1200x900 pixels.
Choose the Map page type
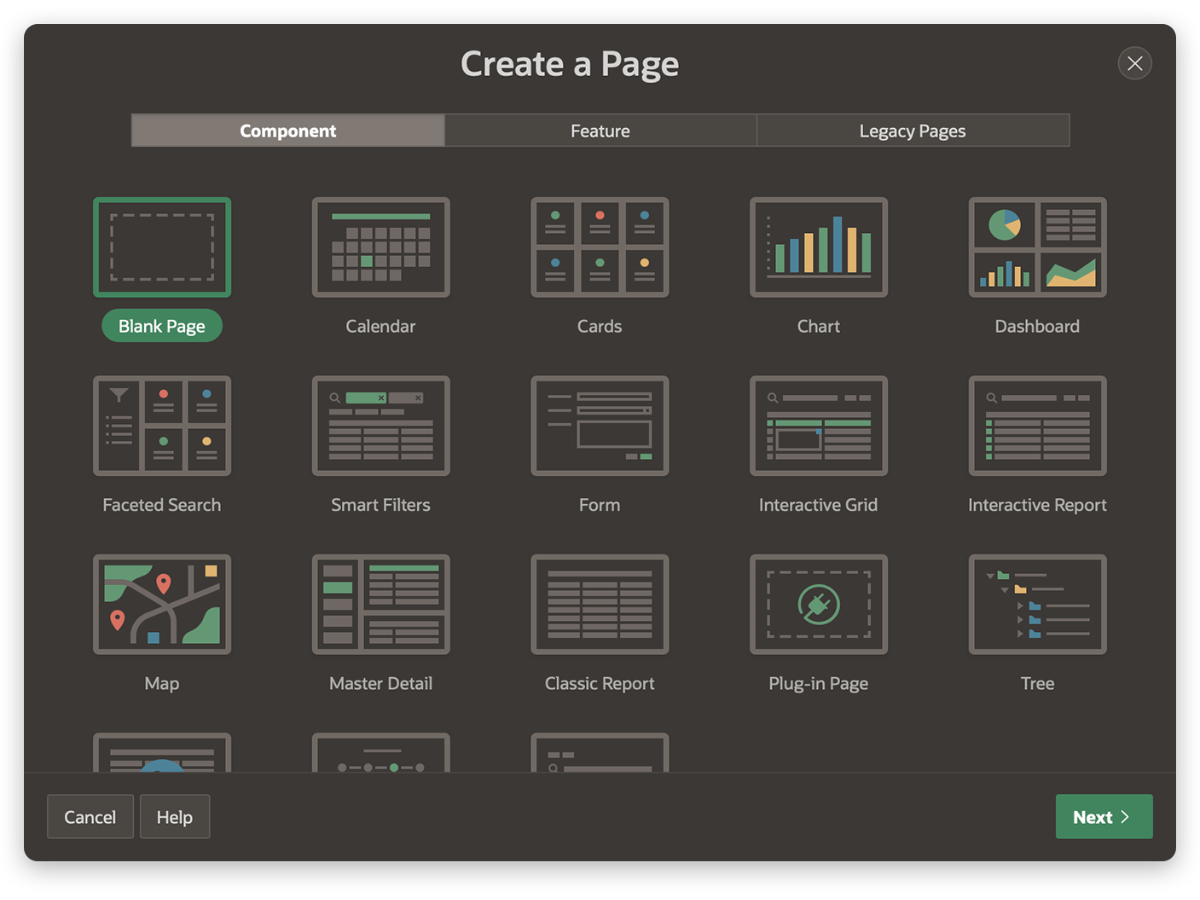click(x=162, y=604)
